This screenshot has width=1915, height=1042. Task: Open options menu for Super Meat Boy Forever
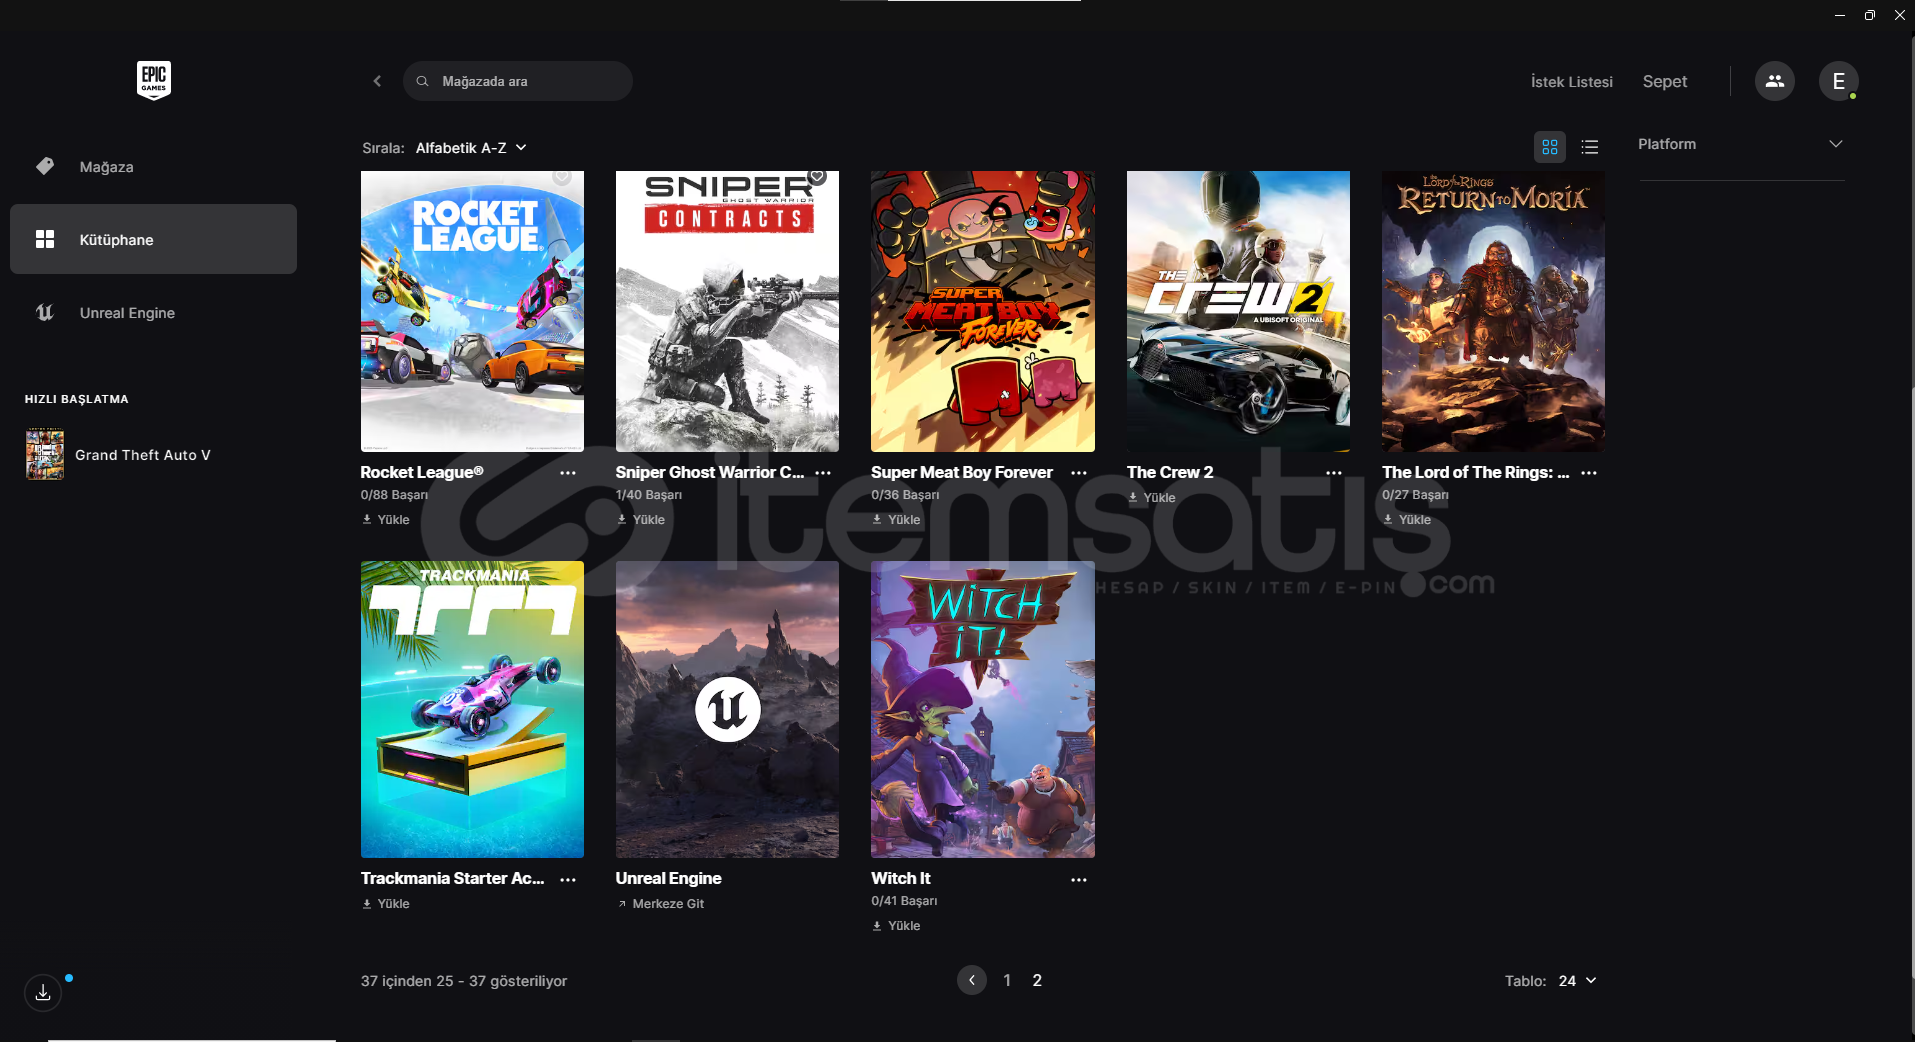pos(1079,473)
